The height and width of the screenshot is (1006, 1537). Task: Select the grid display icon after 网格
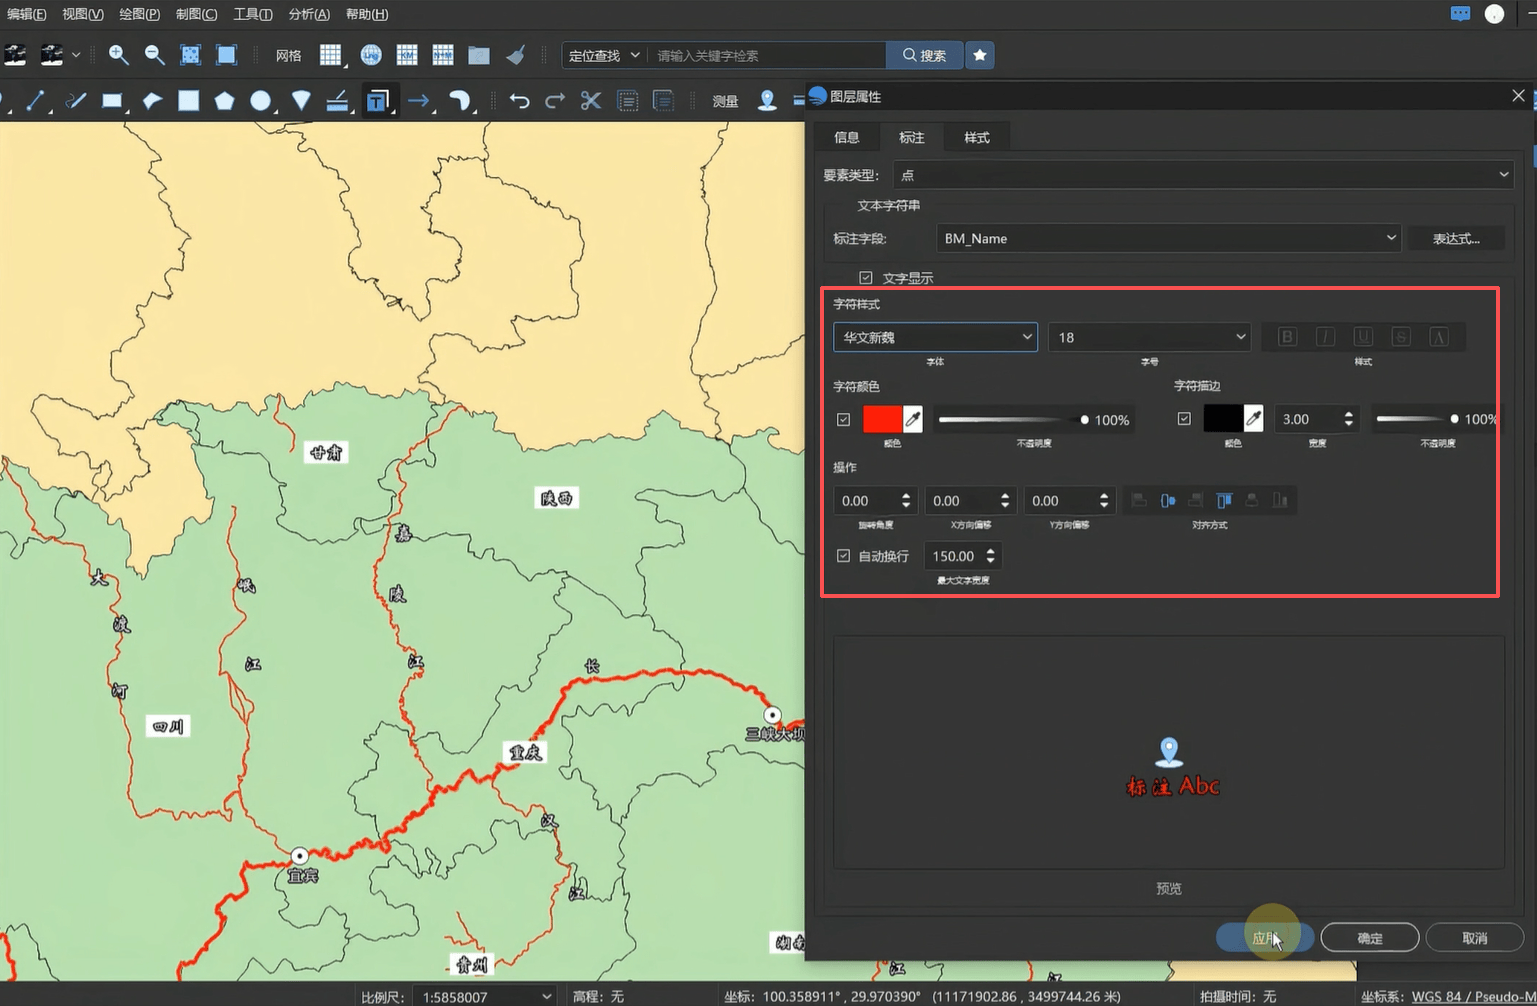pyautogui.click(x=330, y=55)
